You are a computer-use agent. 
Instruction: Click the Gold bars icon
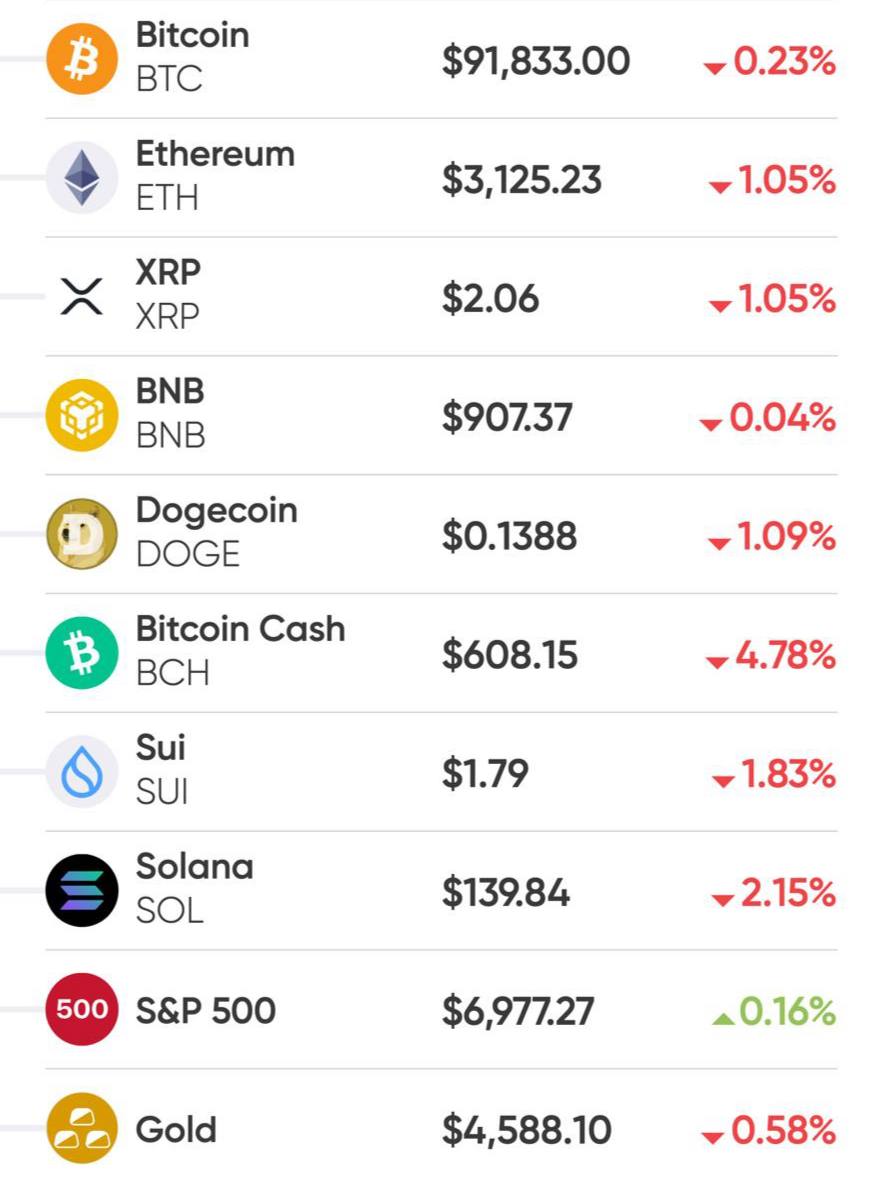point(81,1129)
